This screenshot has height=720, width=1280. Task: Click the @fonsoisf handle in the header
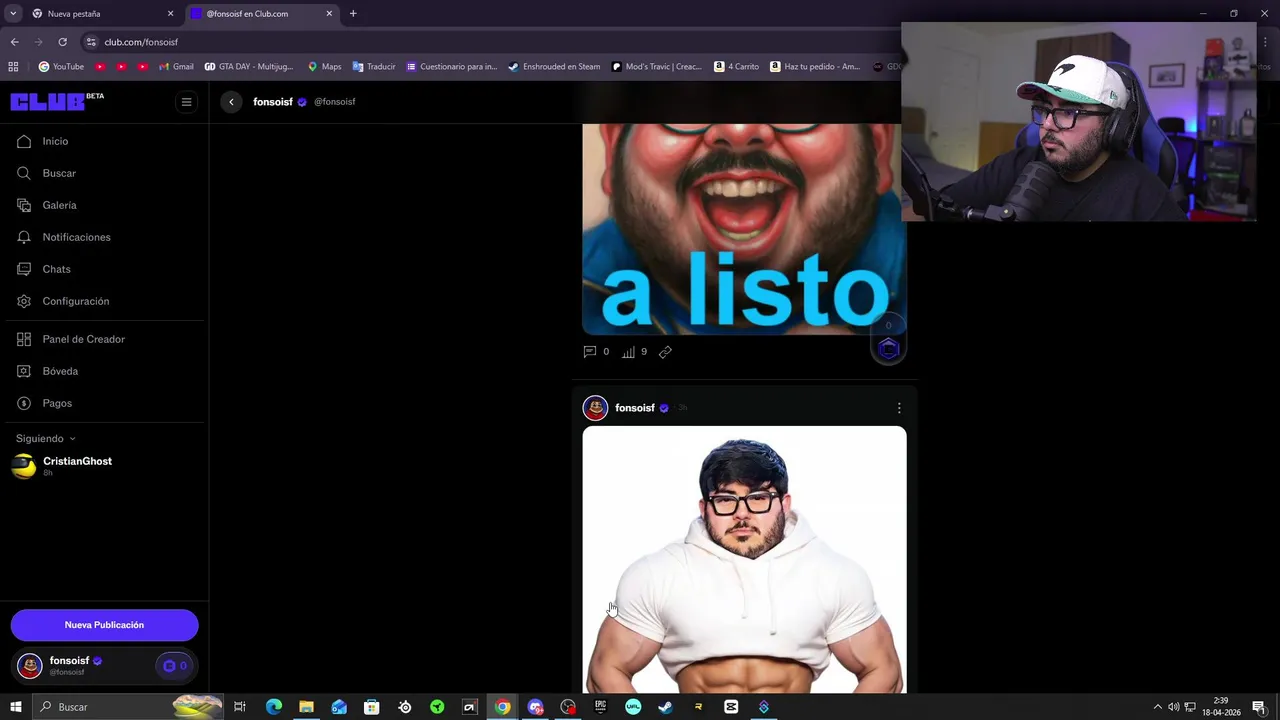pos(335,102)
